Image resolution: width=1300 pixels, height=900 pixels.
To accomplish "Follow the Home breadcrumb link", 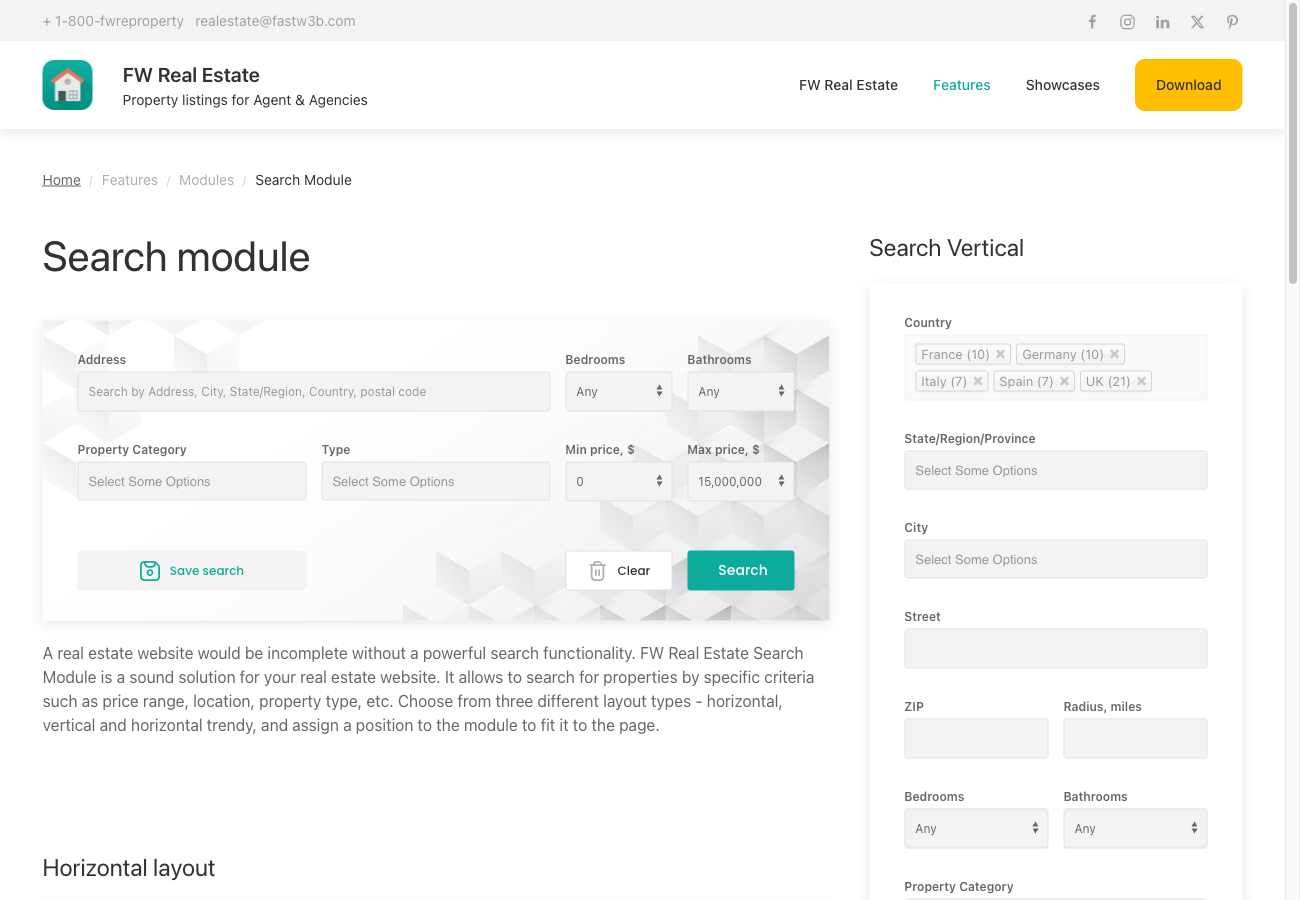I will click(61, 180).
